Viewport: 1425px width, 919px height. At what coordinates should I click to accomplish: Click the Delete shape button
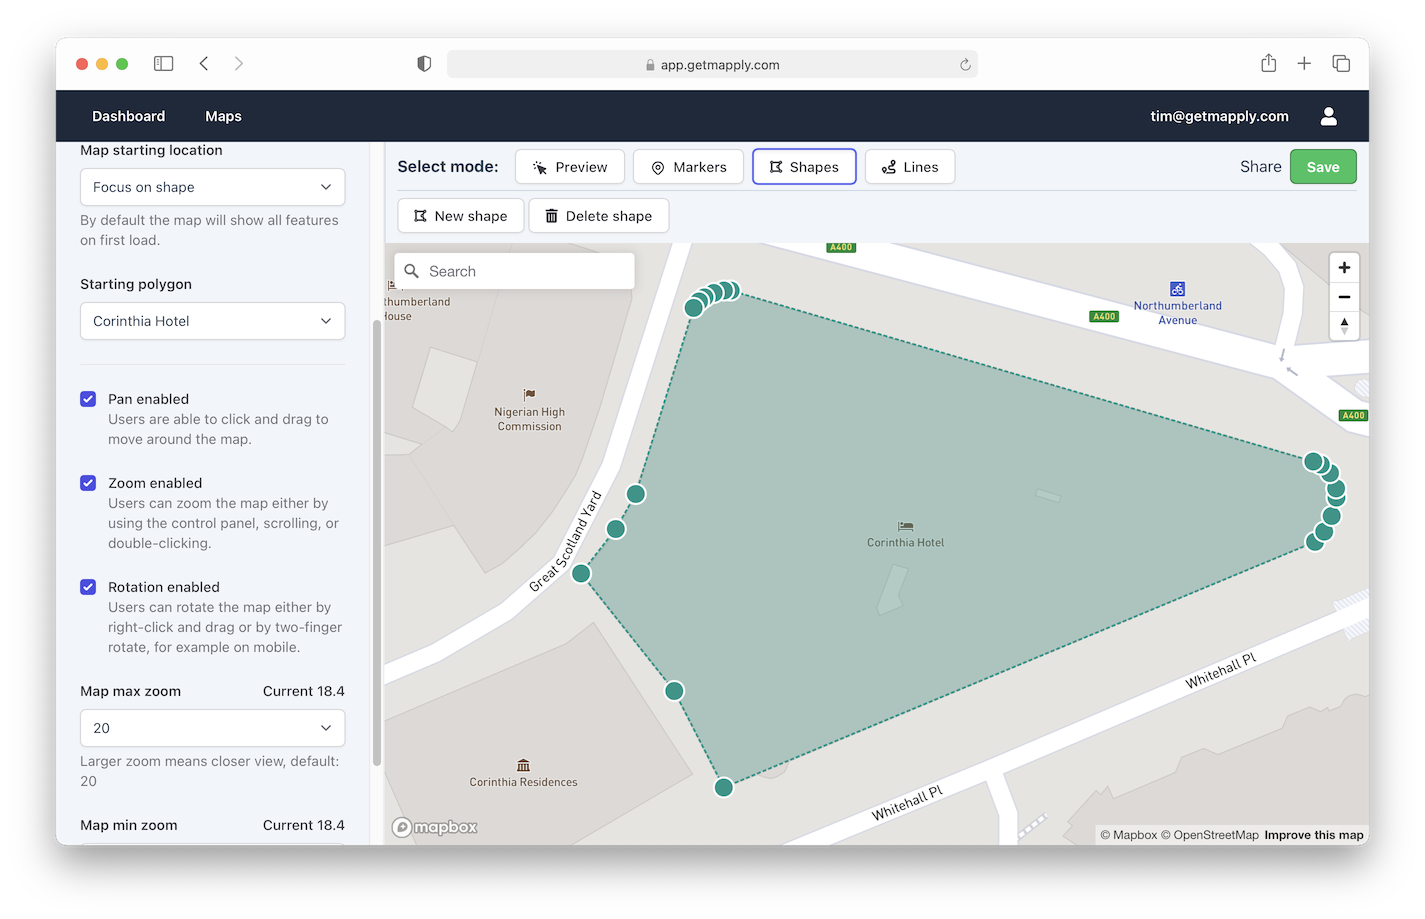599,216
